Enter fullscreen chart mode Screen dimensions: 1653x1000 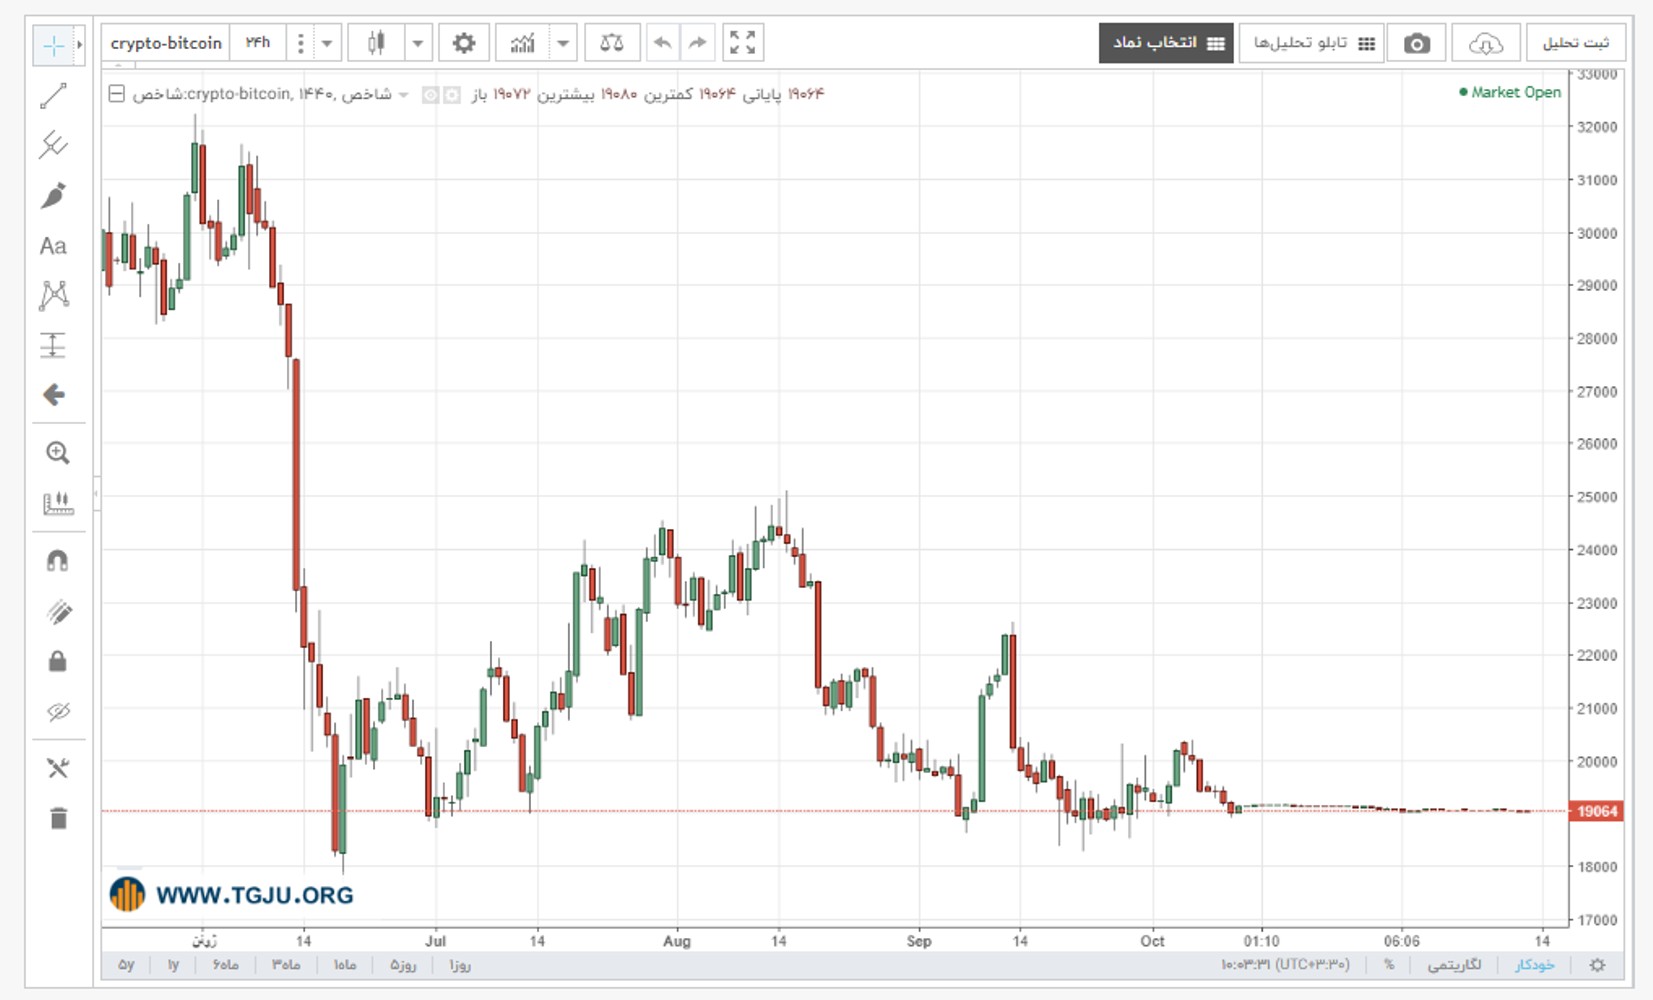pos(742,43)
